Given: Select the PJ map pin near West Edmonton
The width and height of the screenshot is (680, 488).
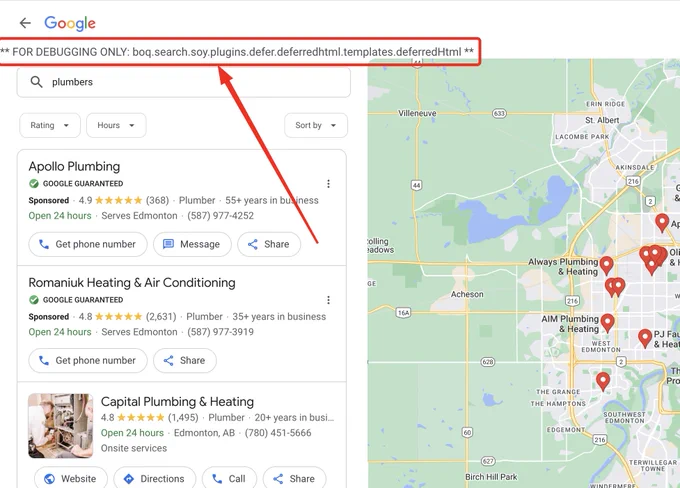Looking at the screenshot, I should 645,338.
